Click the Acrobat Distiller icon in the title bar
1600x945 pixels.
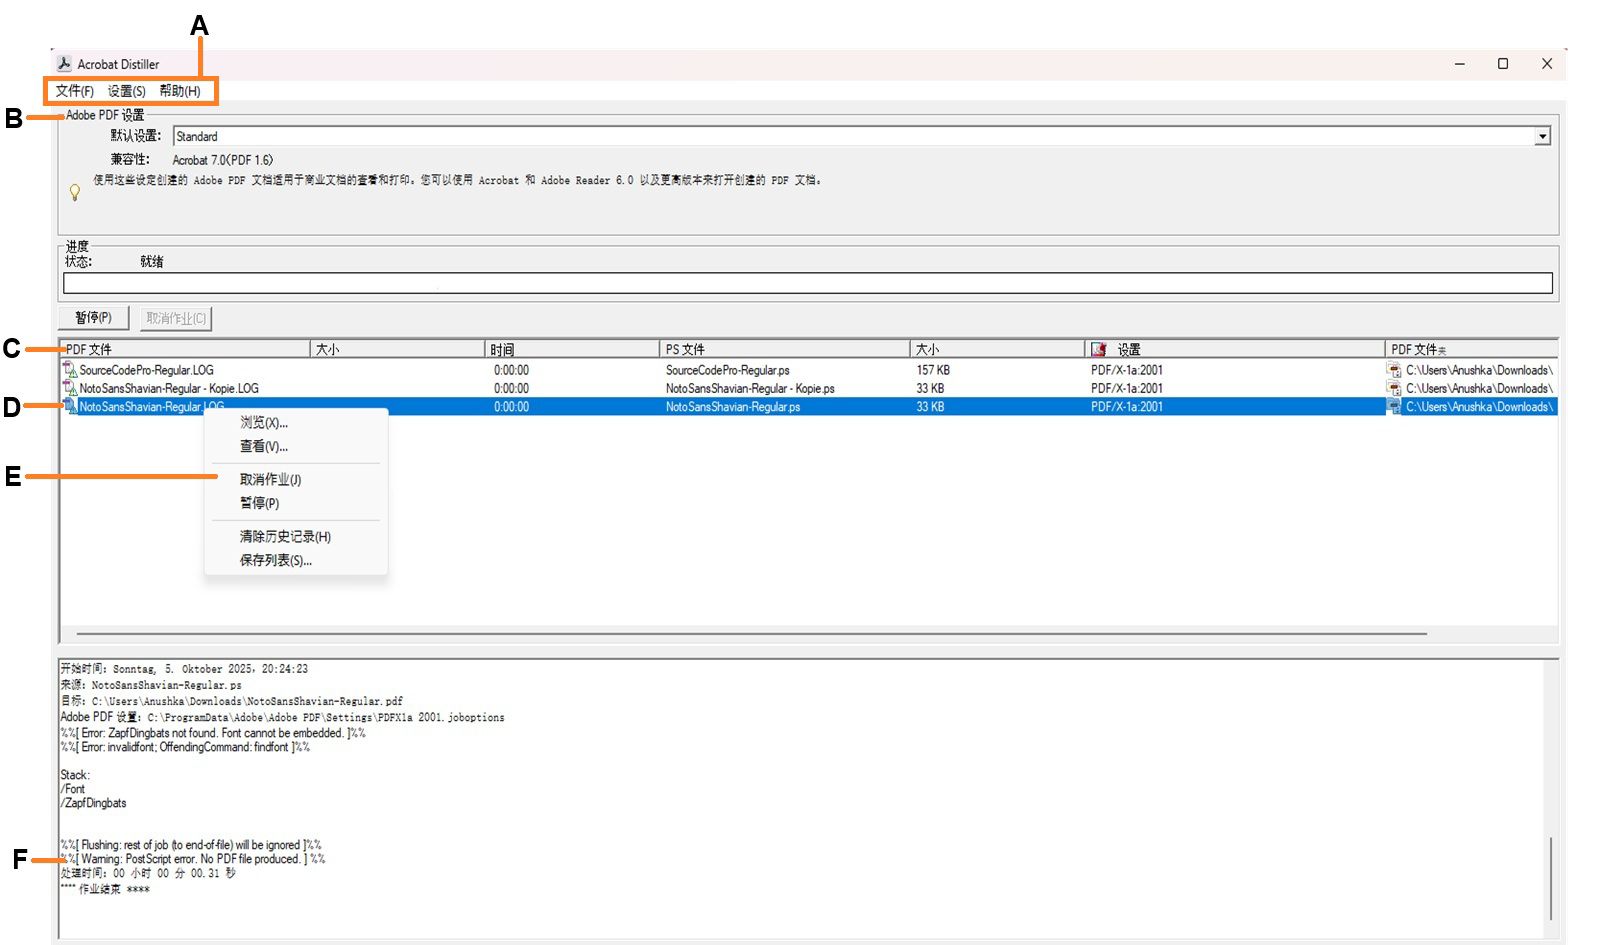pyautogui.click(x=65, y=63)
